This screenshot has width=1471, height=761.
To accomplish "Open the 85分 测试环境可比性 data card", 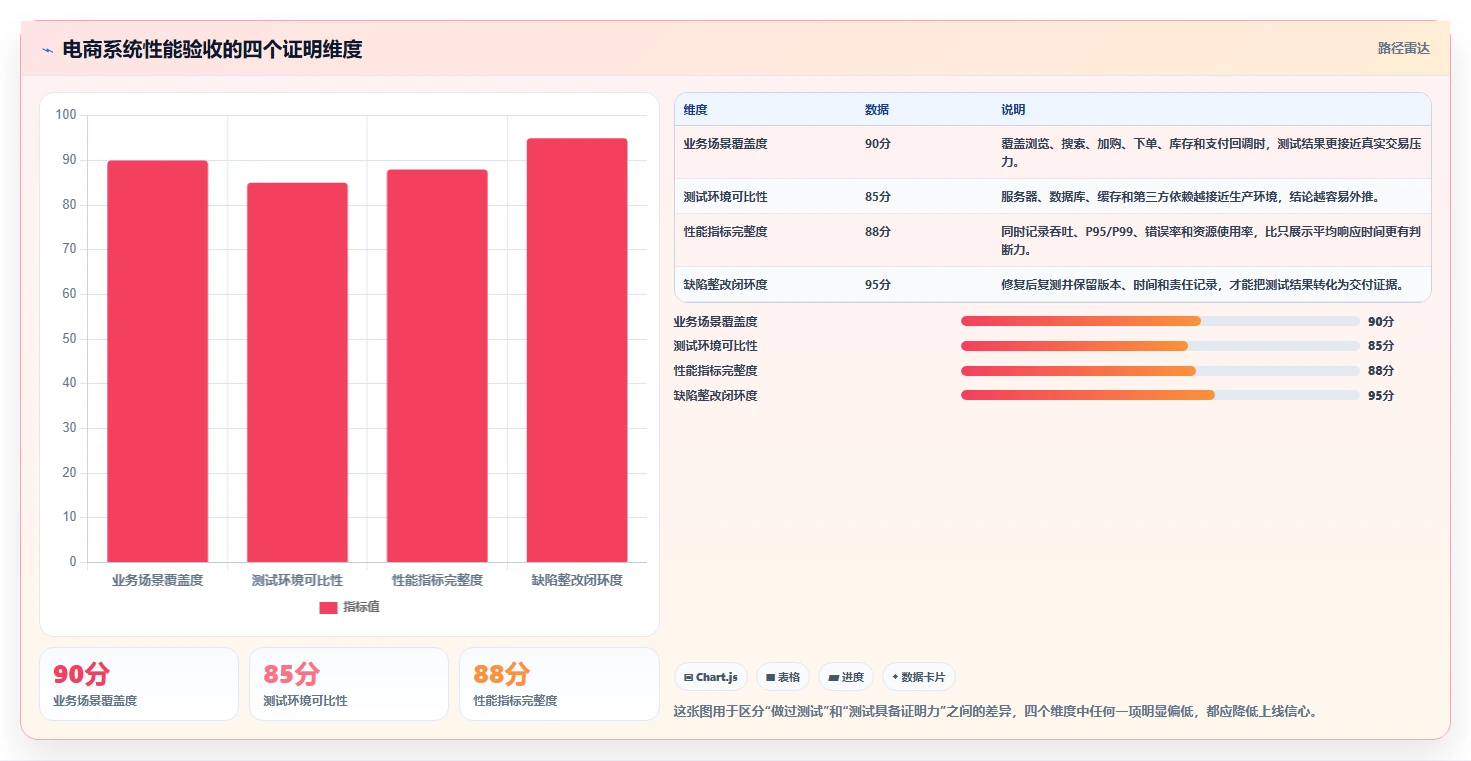I will coord(349,684).
